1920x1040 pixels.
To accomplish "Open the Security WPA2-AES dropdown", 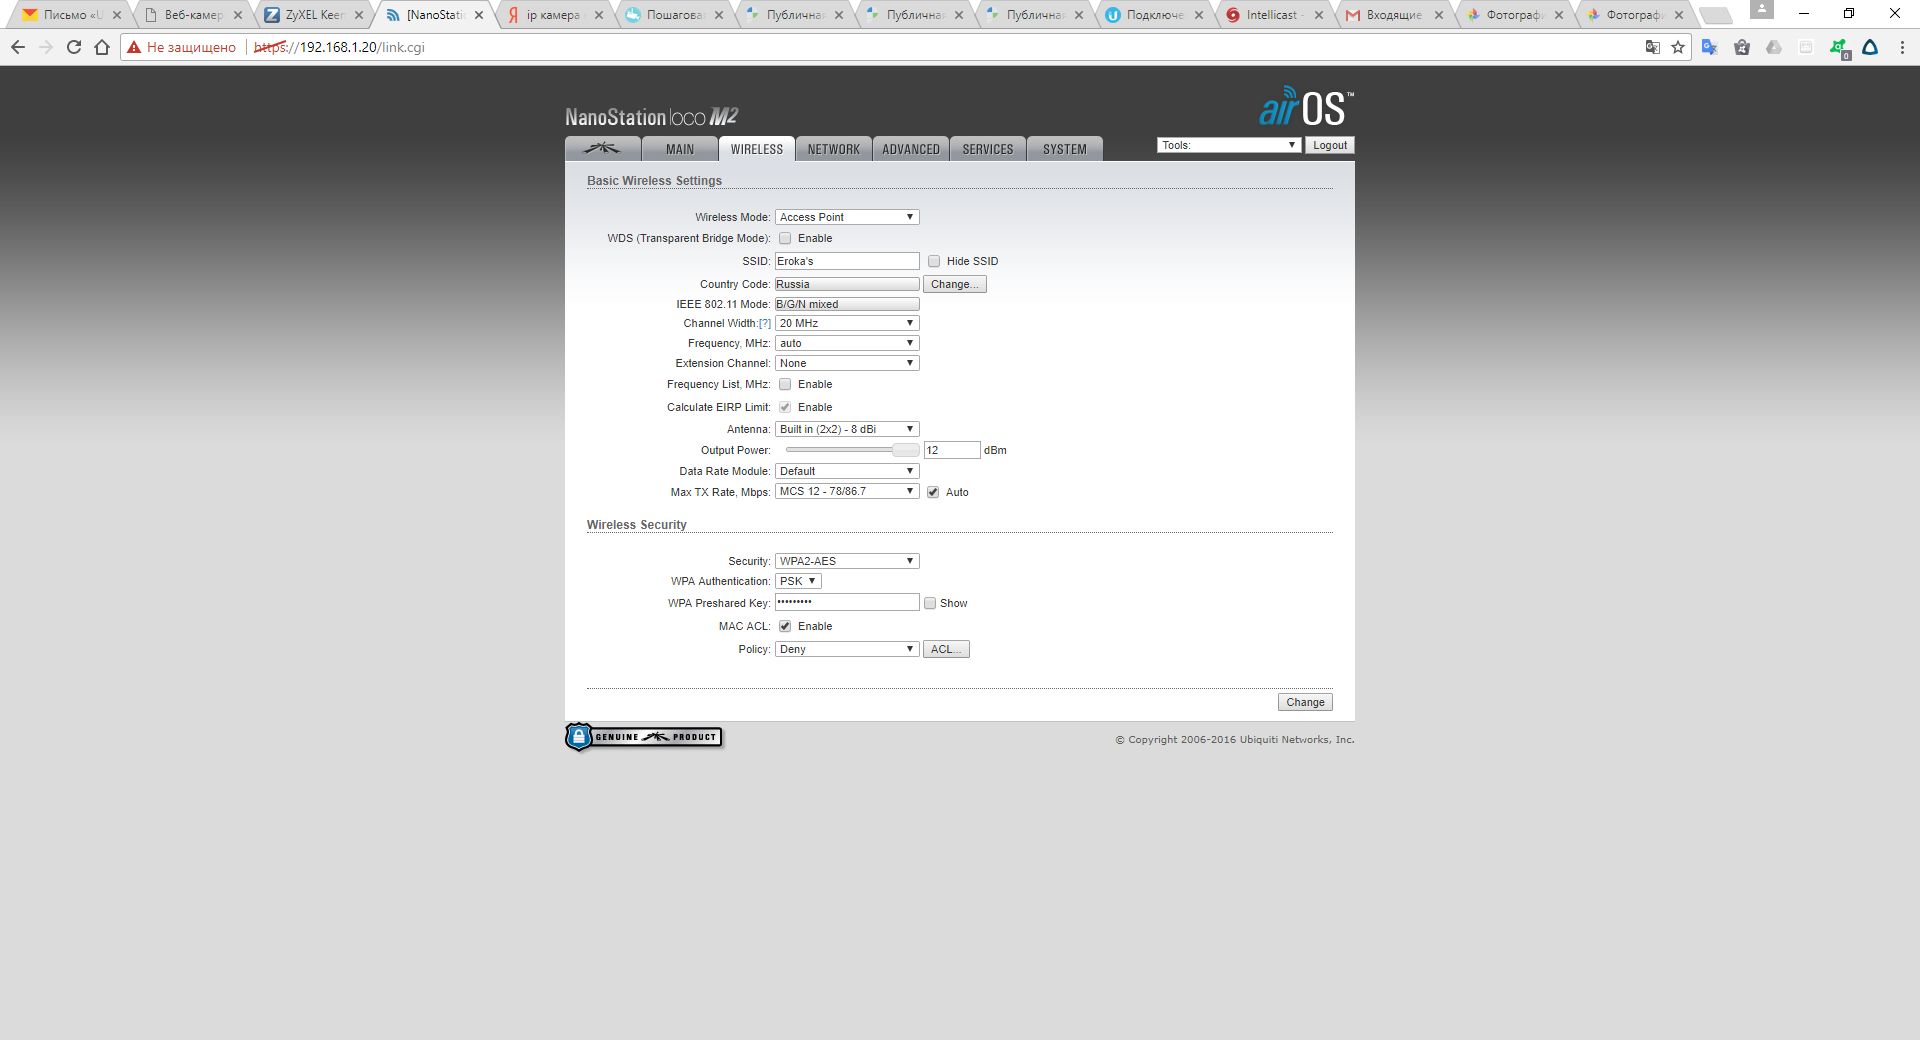I will coord(847,561).
